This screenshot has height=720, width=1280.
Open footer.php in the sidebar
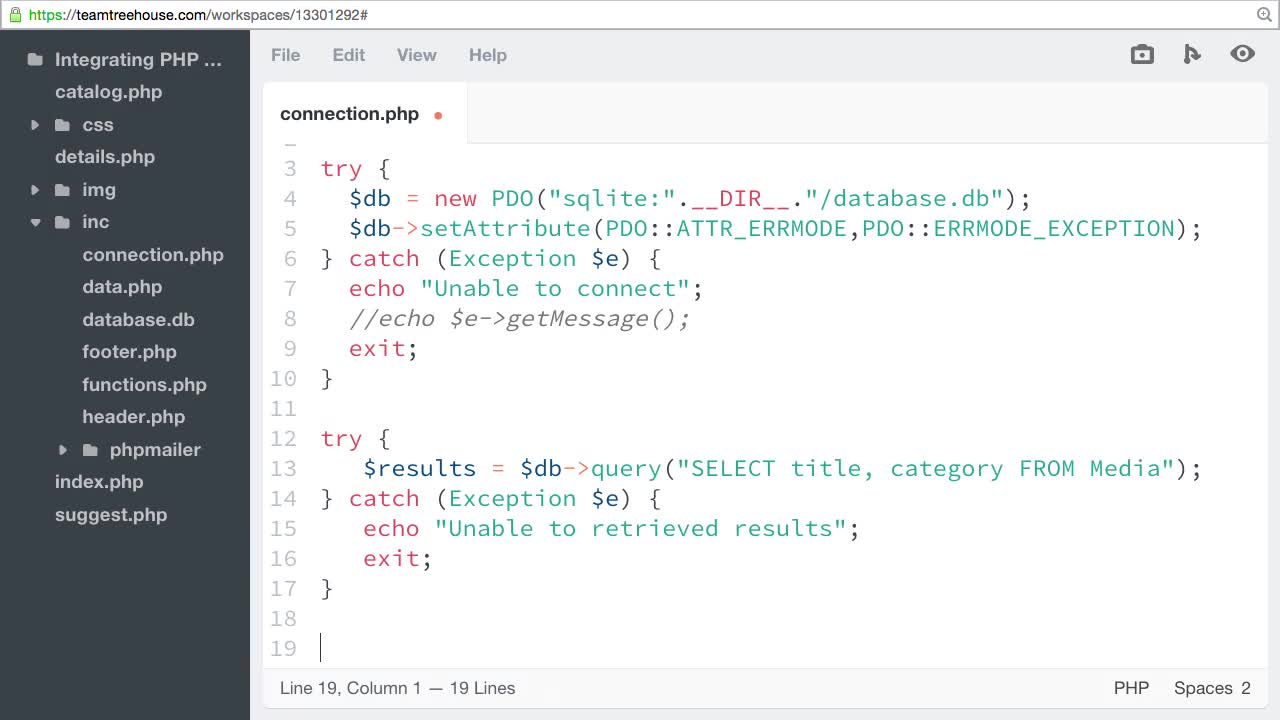click(129, 352)
